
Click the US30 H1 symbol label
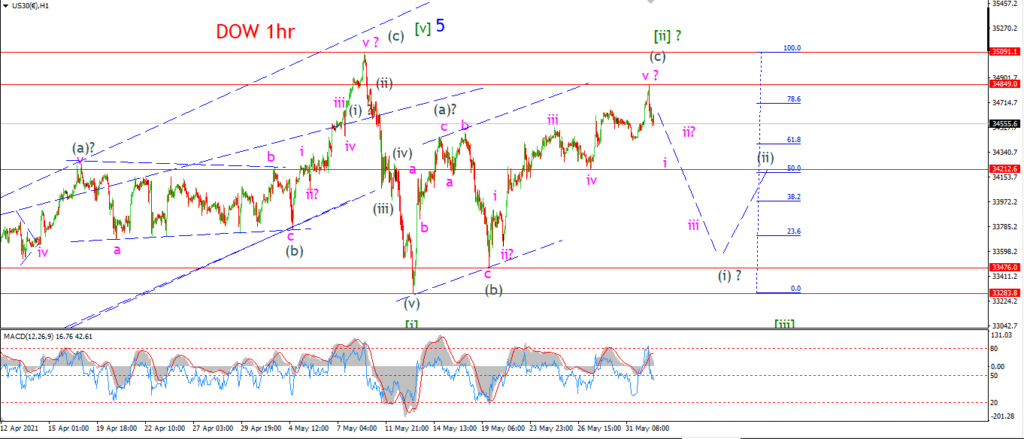(x=30, y=5)
